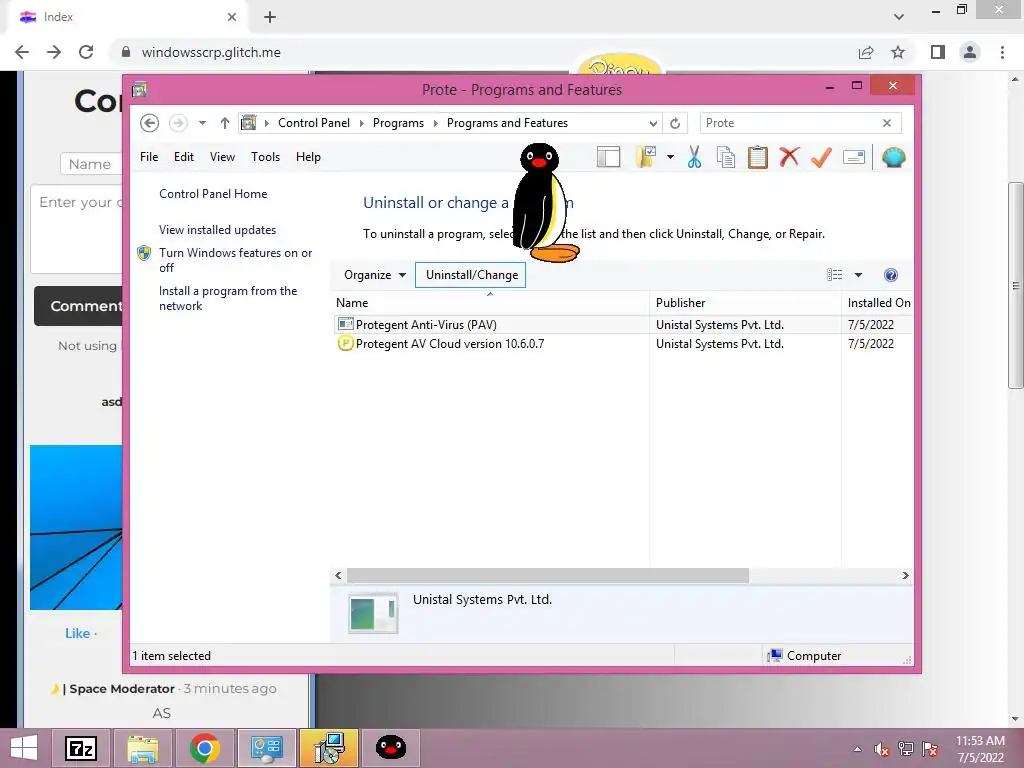The image size is (1024, 768).
Task: Toggle the preview pane layout icon
Action: (x=608, y=157)
